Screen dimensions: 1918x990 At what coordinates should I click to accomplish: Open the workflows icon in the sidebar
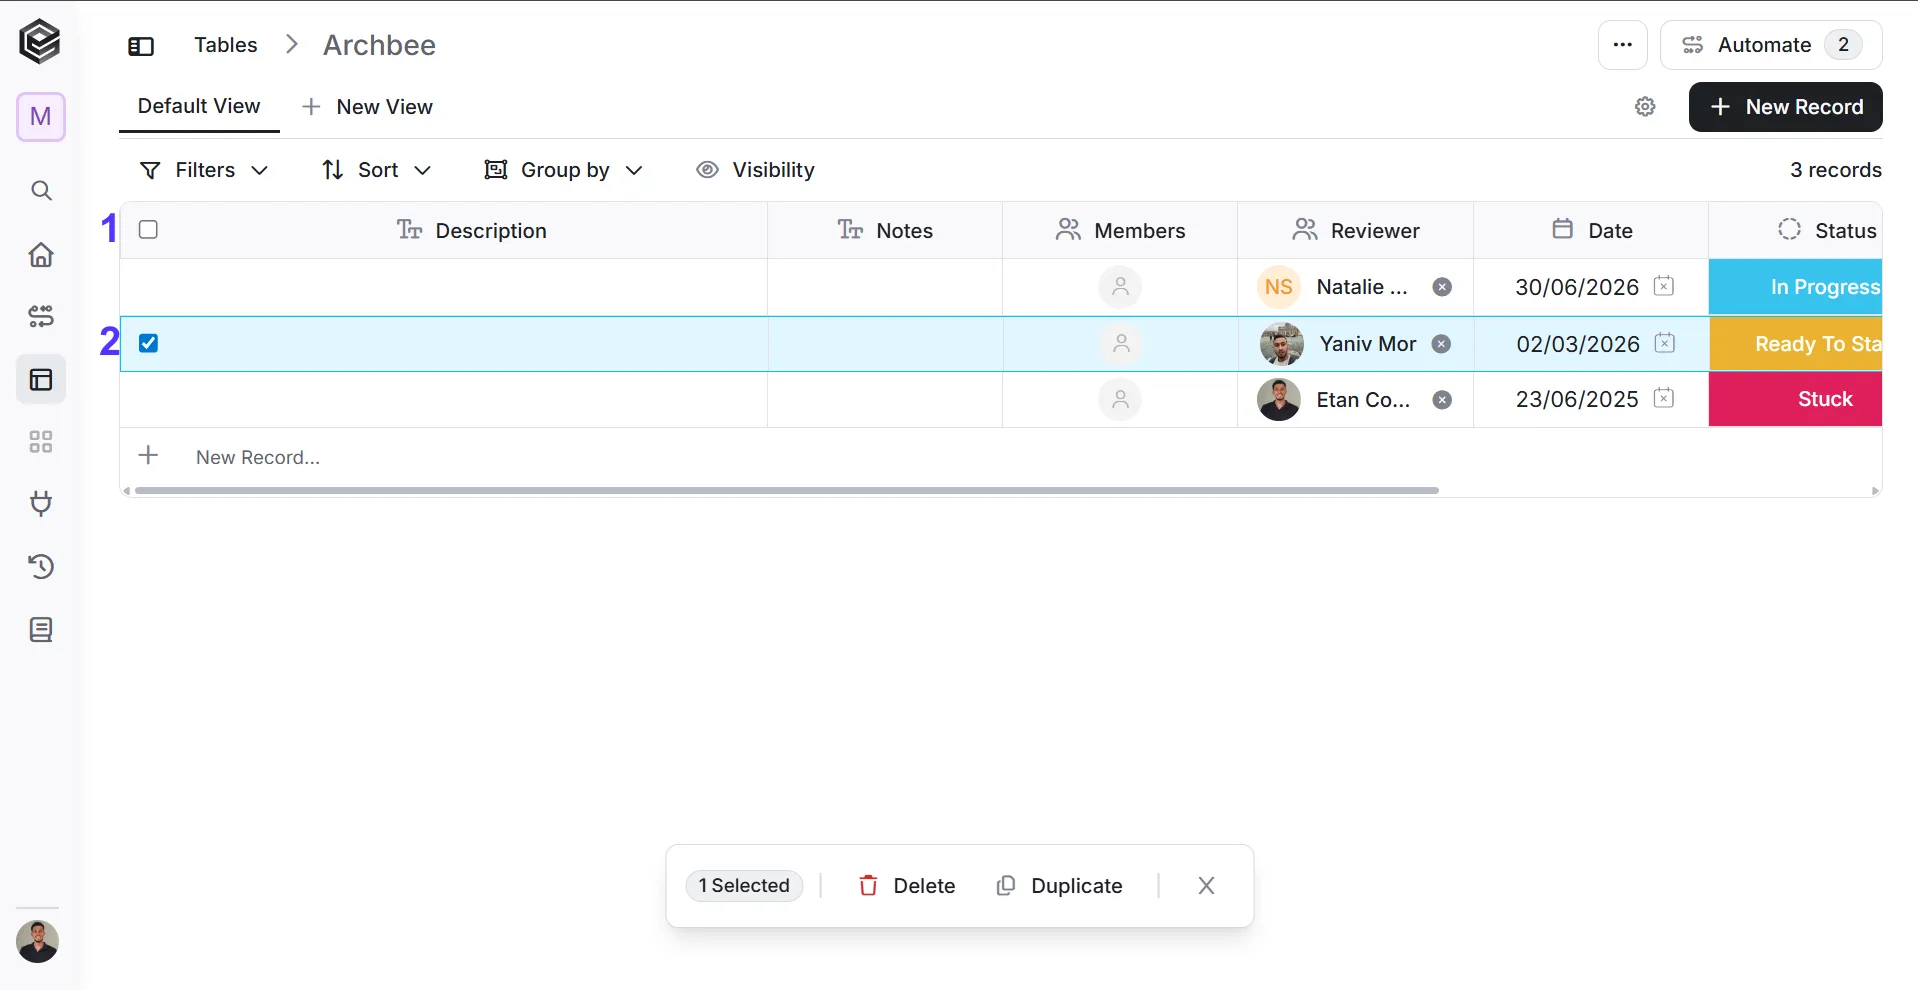(41, 317)
